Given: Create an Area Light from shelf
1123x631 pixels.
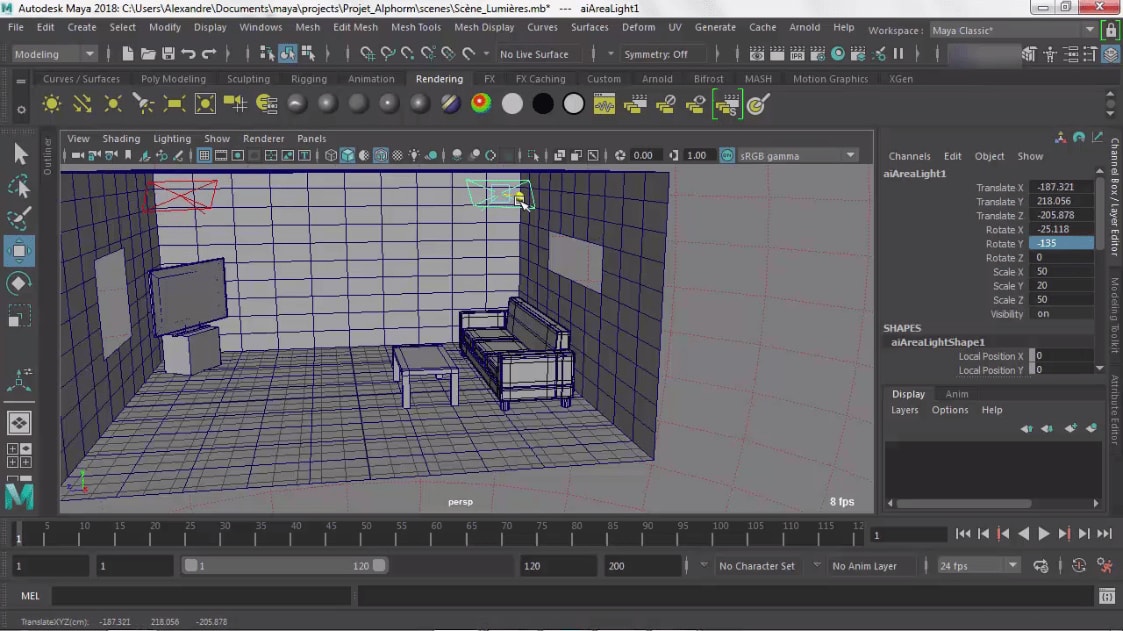Looking at the screenshot, I should (174, 104).
